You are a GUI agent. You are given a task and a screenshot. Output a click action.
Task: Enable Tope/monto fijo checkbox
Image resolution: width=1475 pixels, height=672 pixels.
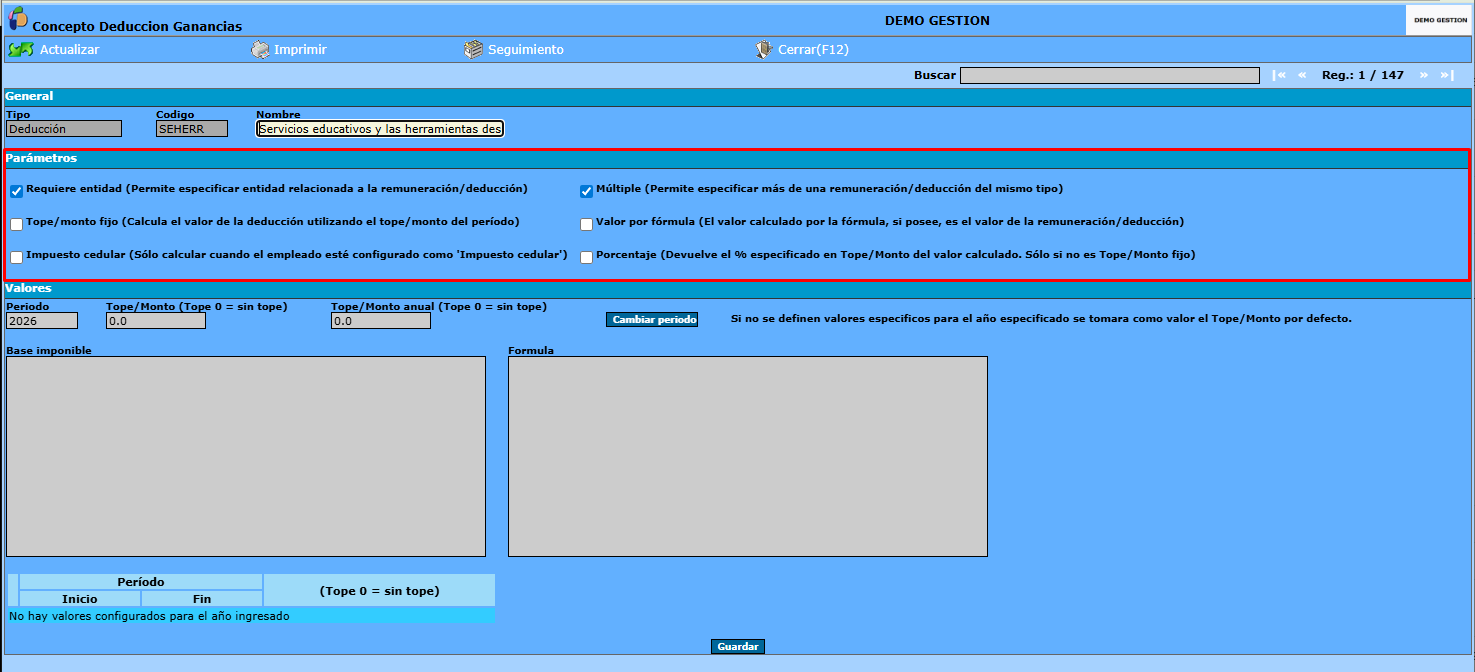(16, 224)
